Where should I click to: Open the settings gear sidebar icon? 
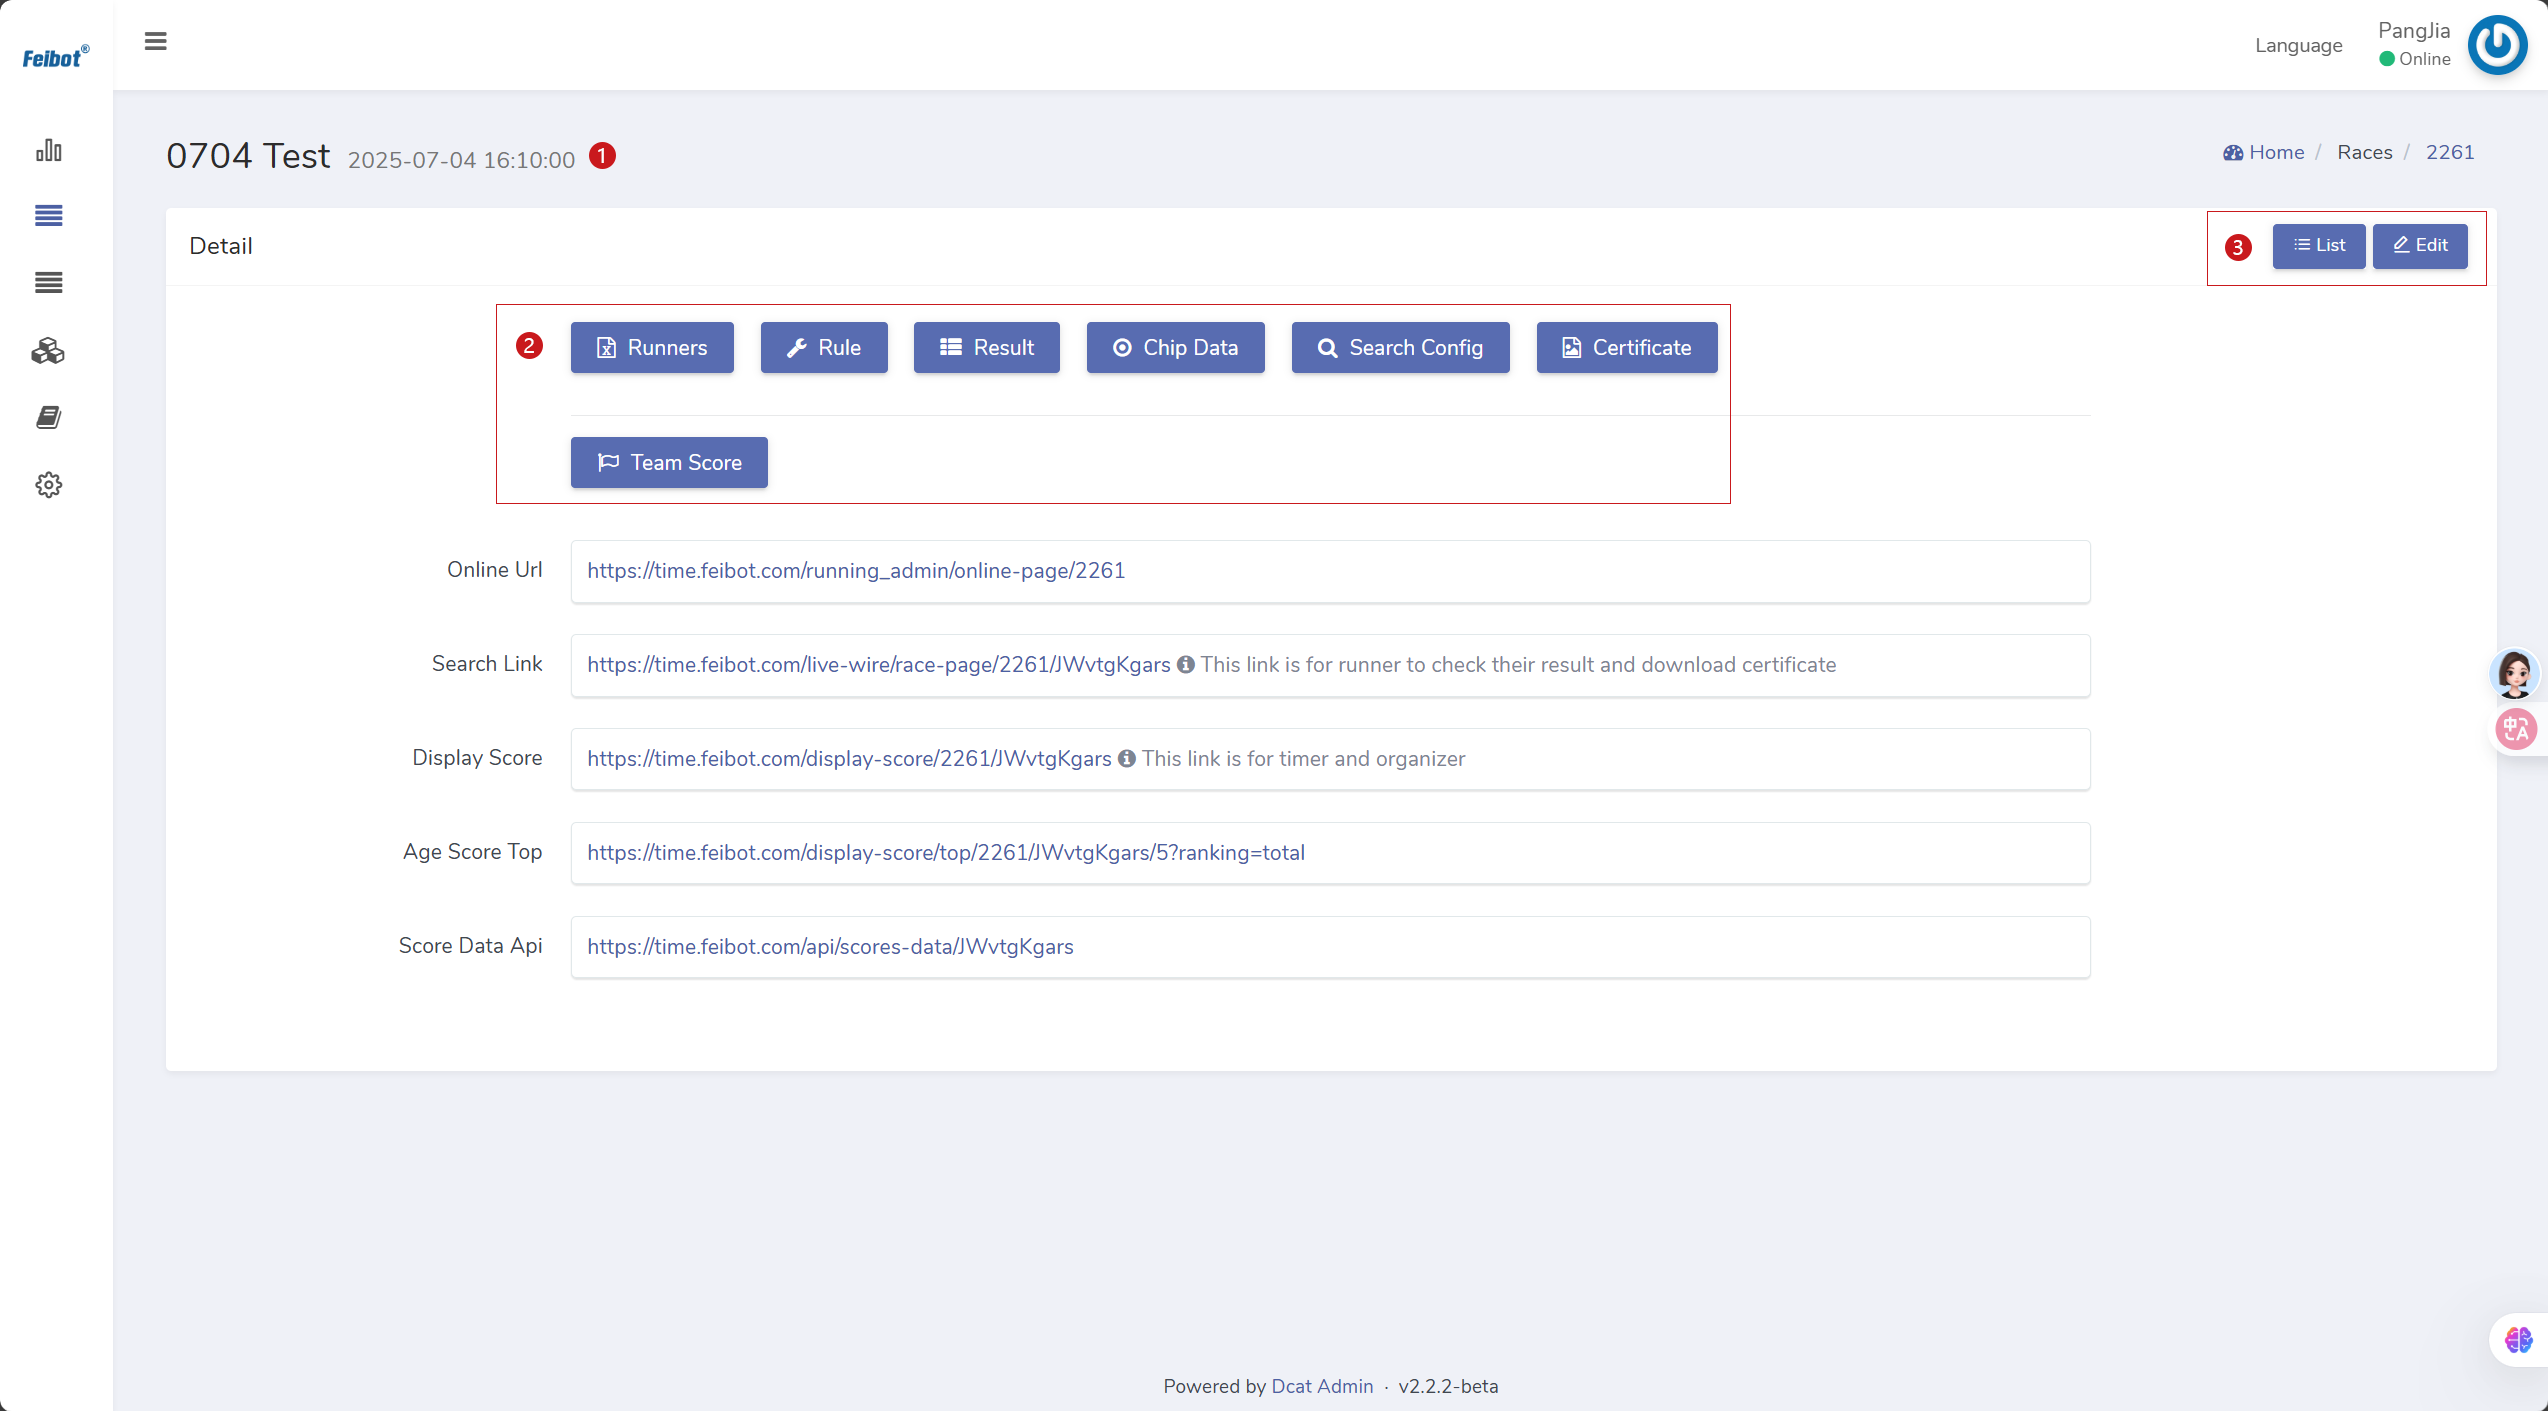49,485
